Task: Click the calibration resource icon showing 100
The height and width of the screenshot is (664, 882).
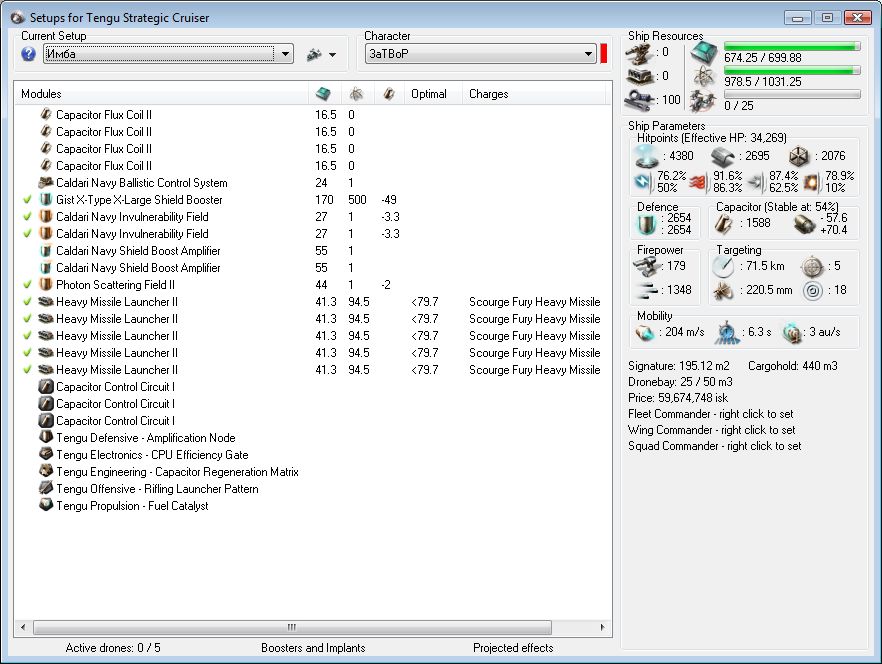Action: [639, 100]
